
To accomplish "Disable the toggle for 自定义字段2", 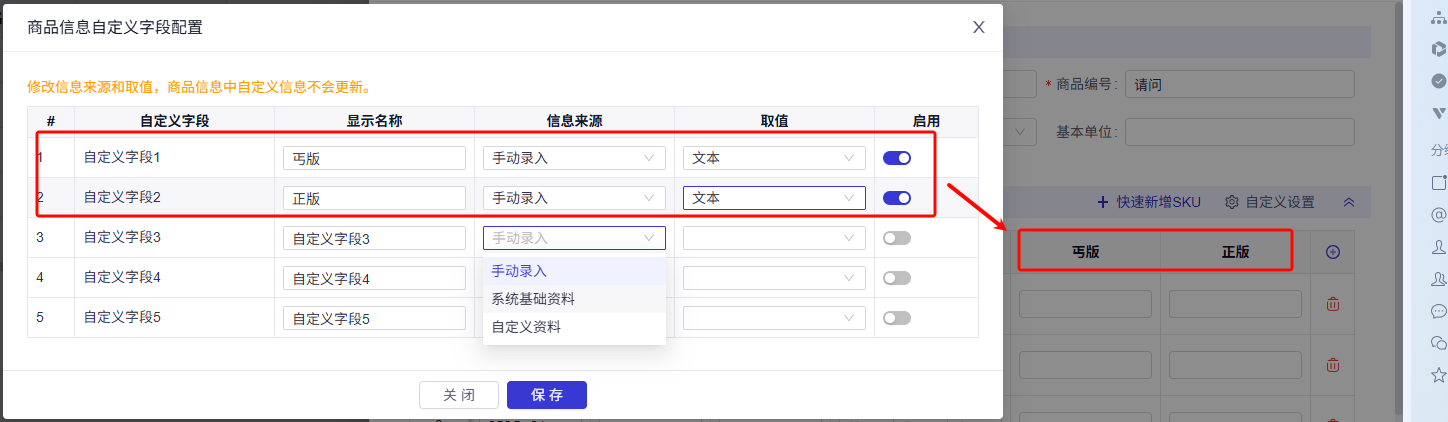I will click(897, 198).
